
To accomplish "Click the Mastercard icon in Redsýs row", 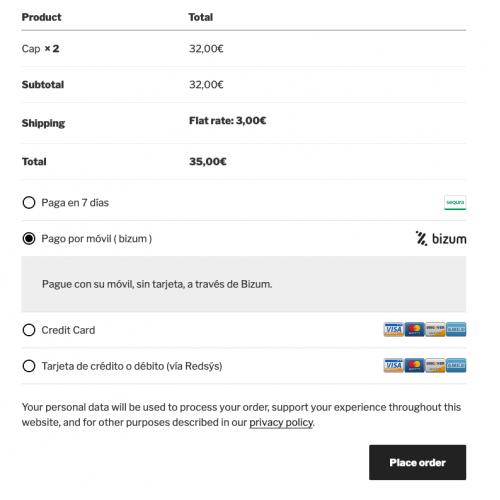I will click(414, 365).
